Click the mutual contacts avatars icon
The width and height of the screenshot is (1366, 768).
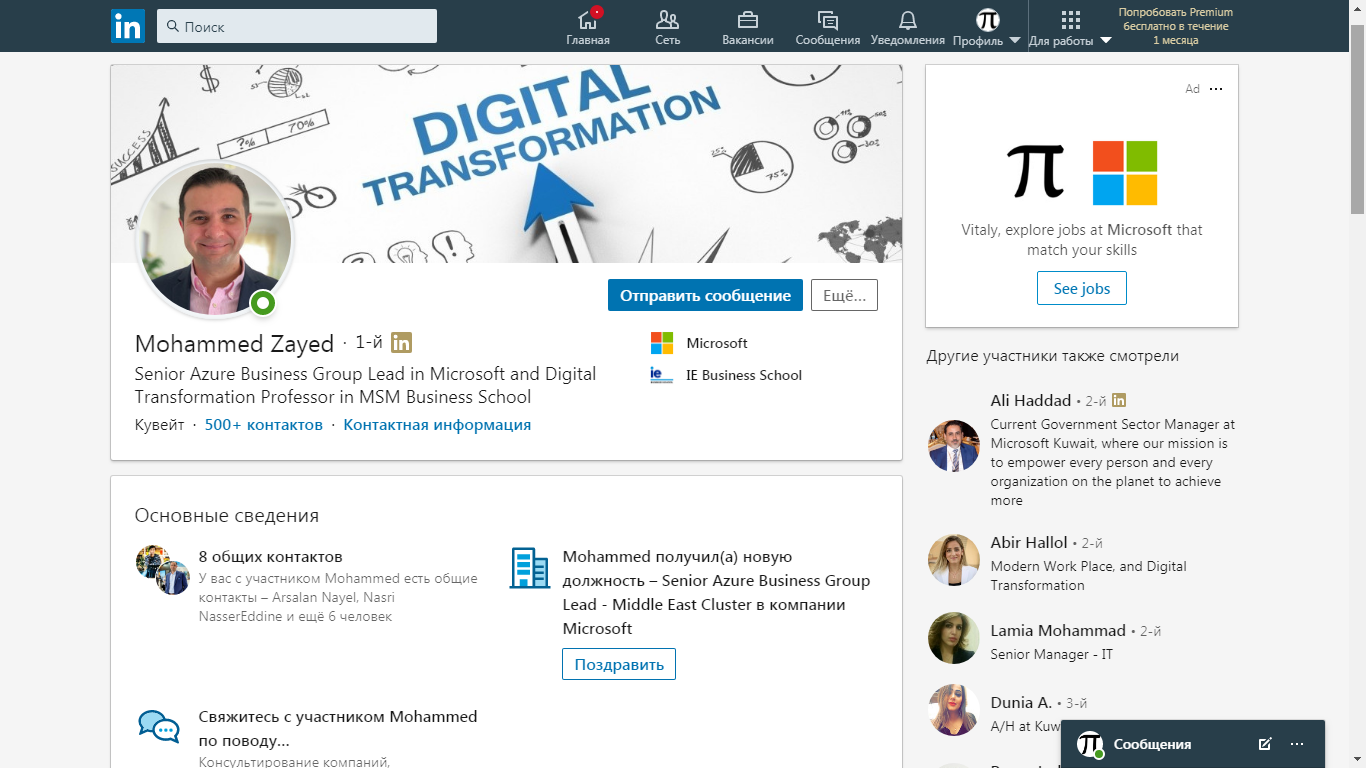point(163,570)
